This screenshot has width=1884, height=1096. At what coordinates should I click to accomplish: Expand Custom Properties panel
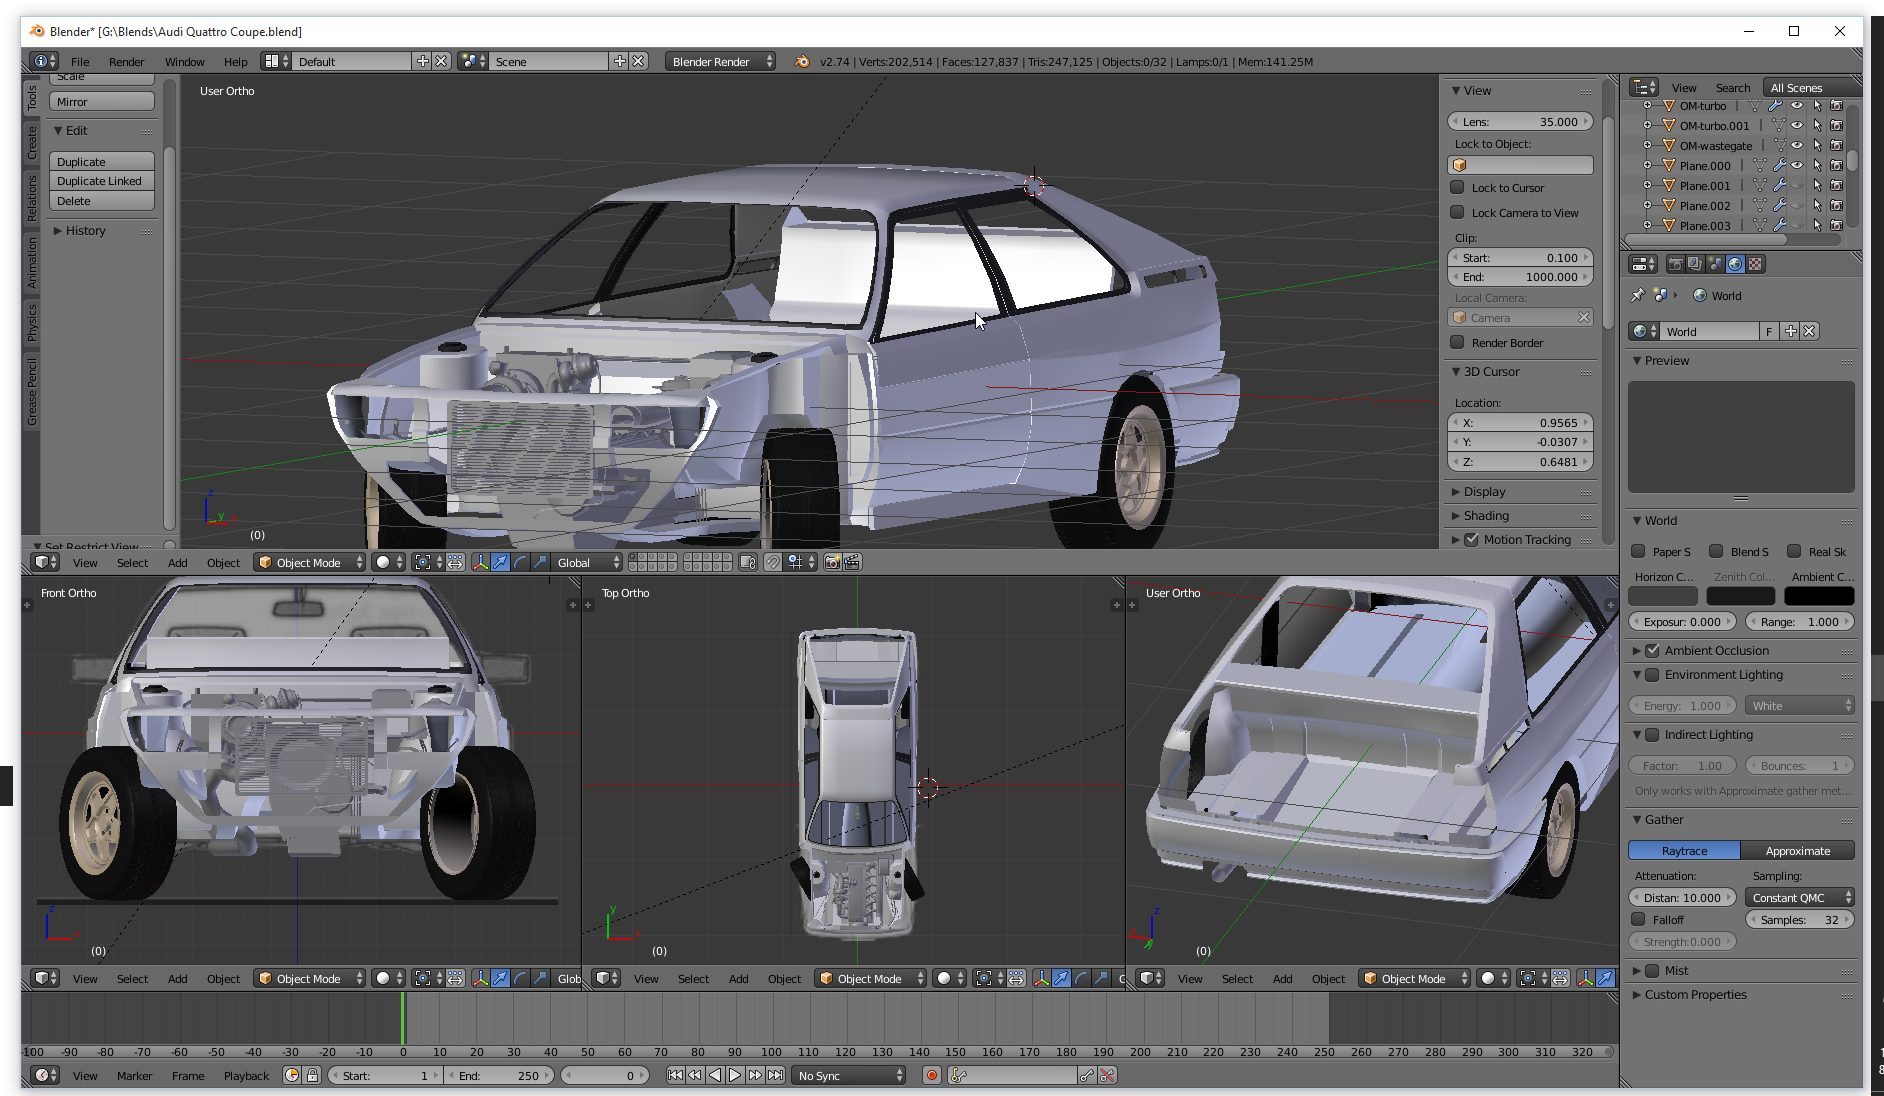coord(1695,994)
